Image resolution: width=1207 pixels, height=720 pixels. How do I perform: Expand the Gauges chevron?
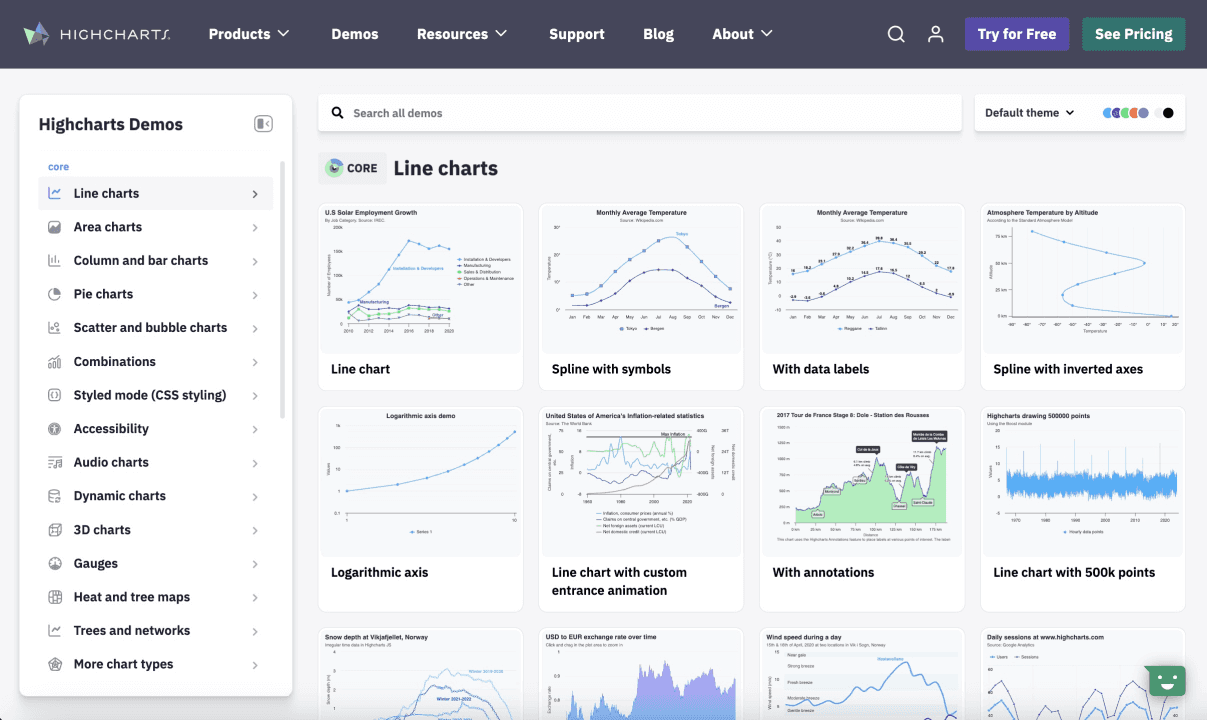[255, 564]
